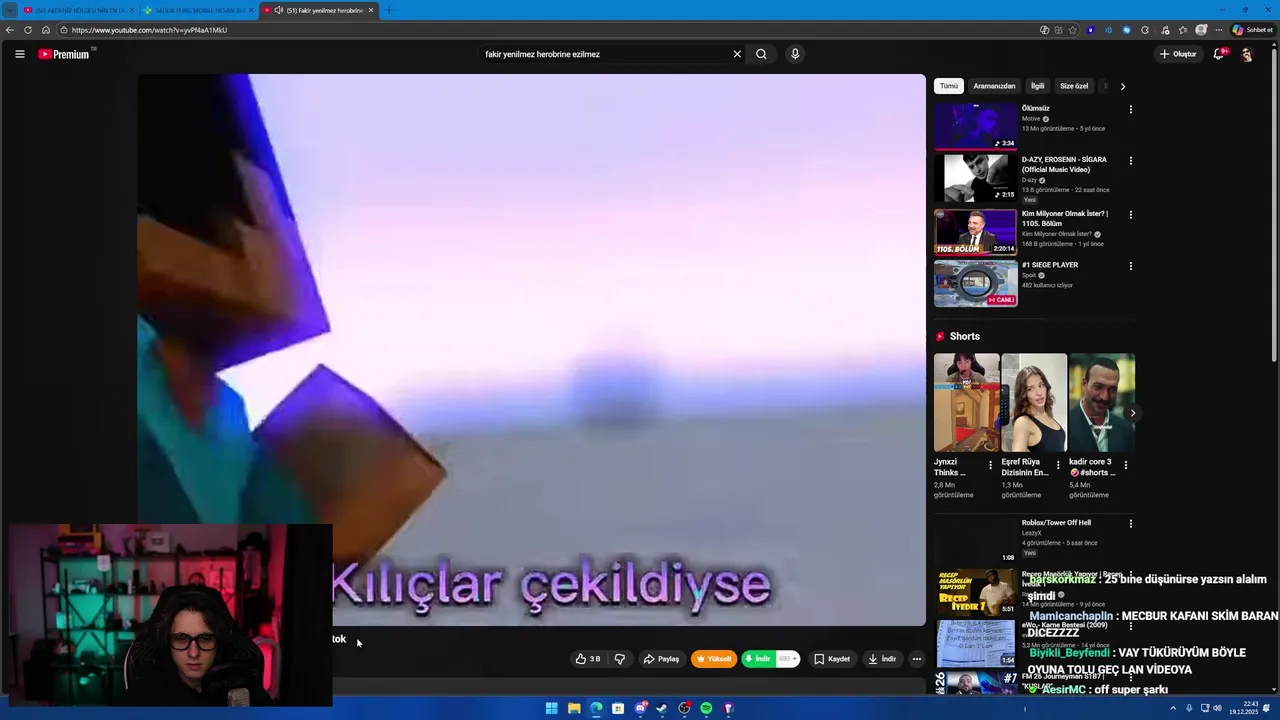Open options menu for SİGARA video

pyautogui.click(x=1131, y=160)
